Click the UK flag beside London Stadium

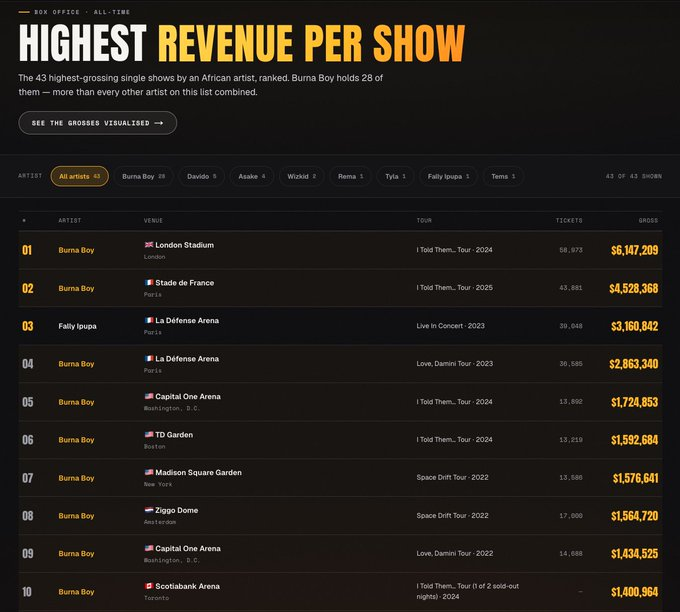(x=149, y=245)
